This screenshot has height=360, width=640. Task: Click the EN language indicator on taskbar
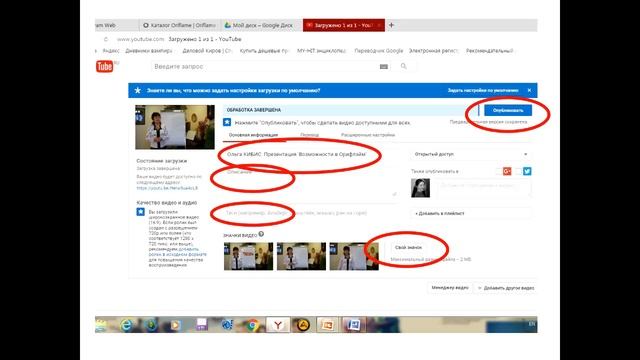532,324
